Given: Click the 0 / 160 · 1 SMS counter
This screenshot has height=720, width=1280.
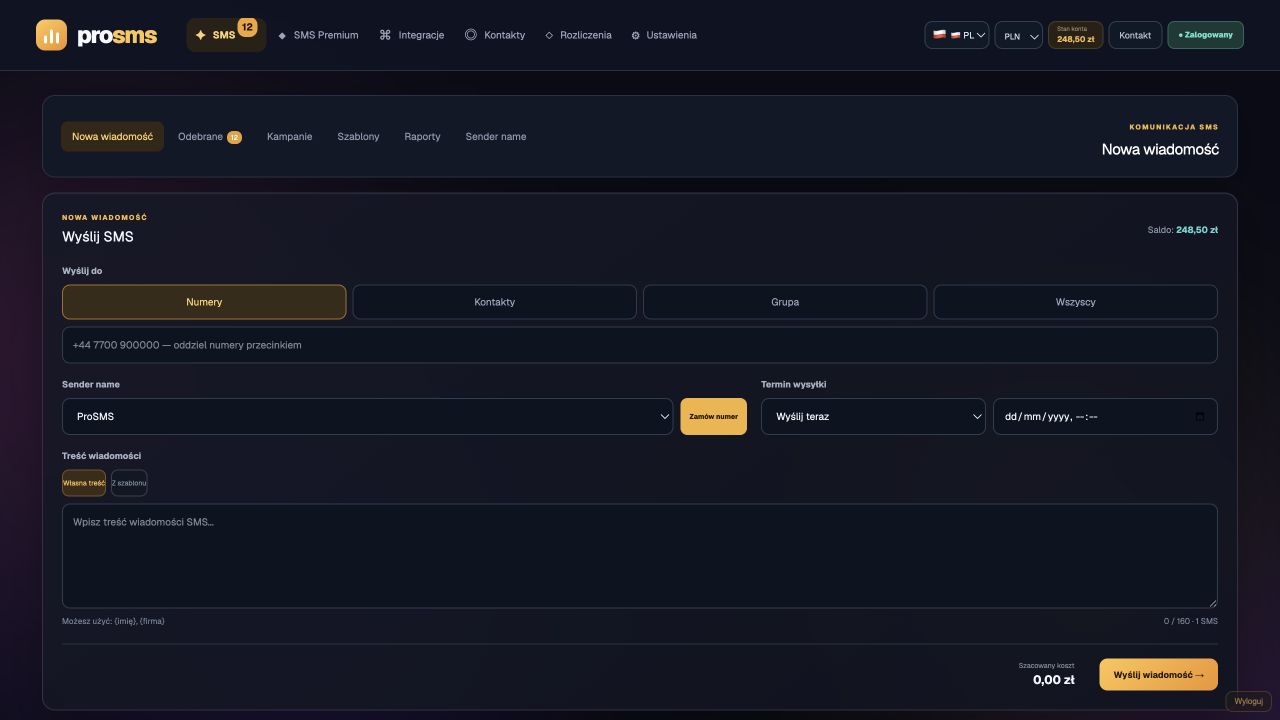Looking at the screenshot, I should click(x=1191, y=621).
